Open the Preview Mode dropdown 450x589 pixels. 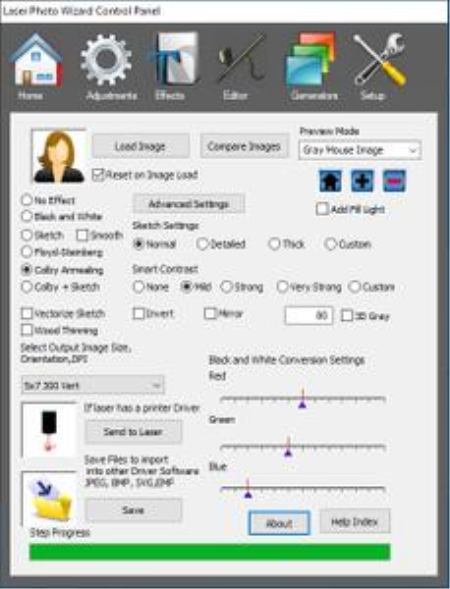pos(360,150)
